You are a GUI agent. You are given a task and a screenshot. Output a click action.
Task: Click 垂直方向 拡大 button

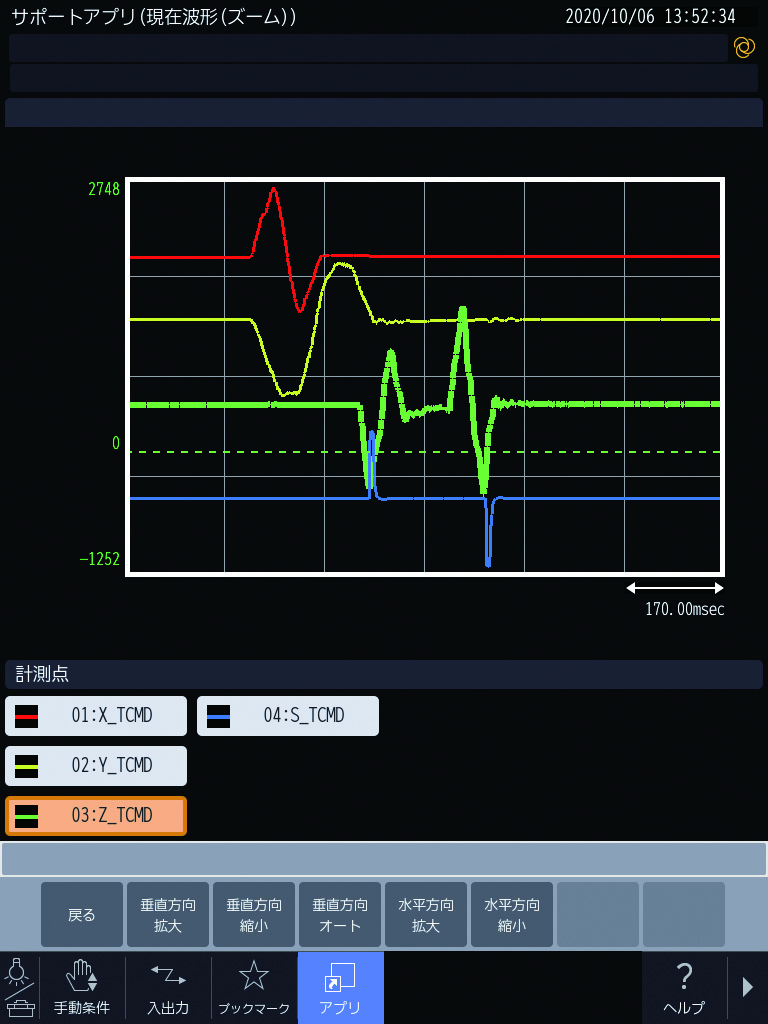coord(168,914)
